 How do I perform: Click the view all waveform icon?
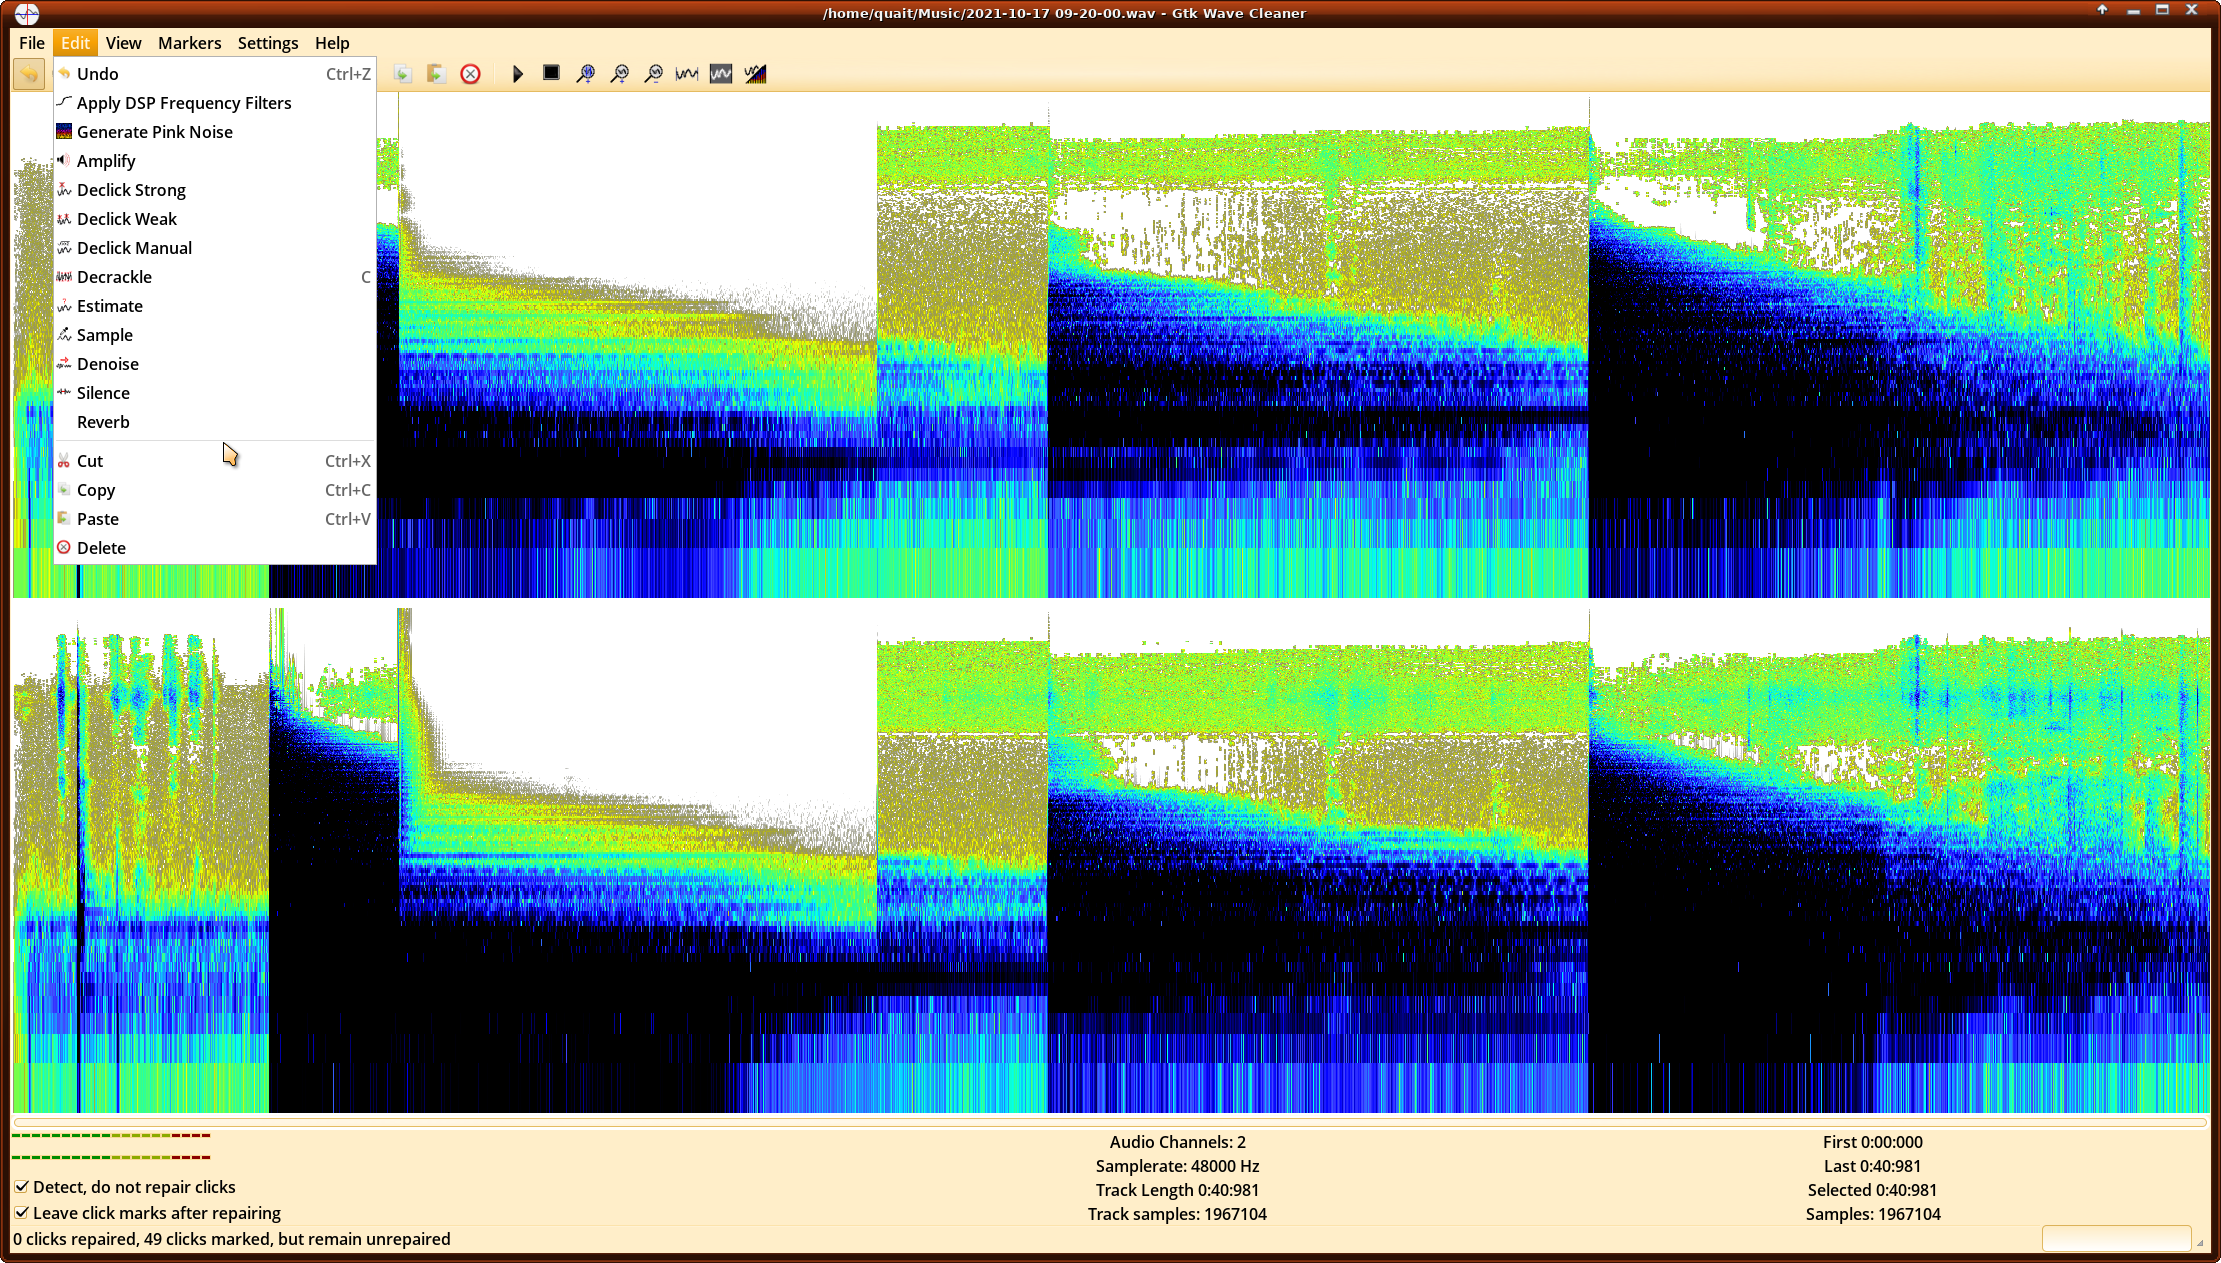pos(687,74)
